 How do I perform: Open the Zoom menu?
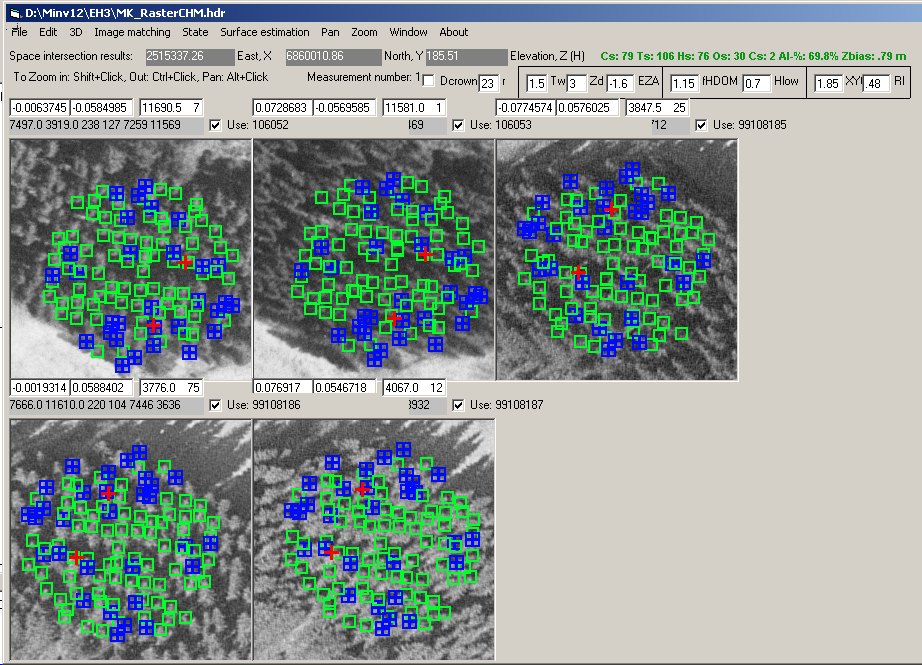tap(364, 32)
